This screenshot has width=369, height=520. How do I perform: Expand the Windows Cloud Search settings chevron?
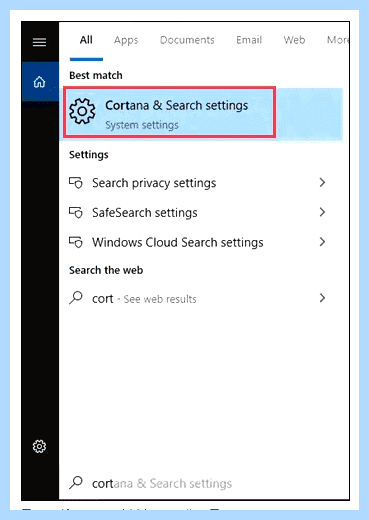tap(322, 242)
